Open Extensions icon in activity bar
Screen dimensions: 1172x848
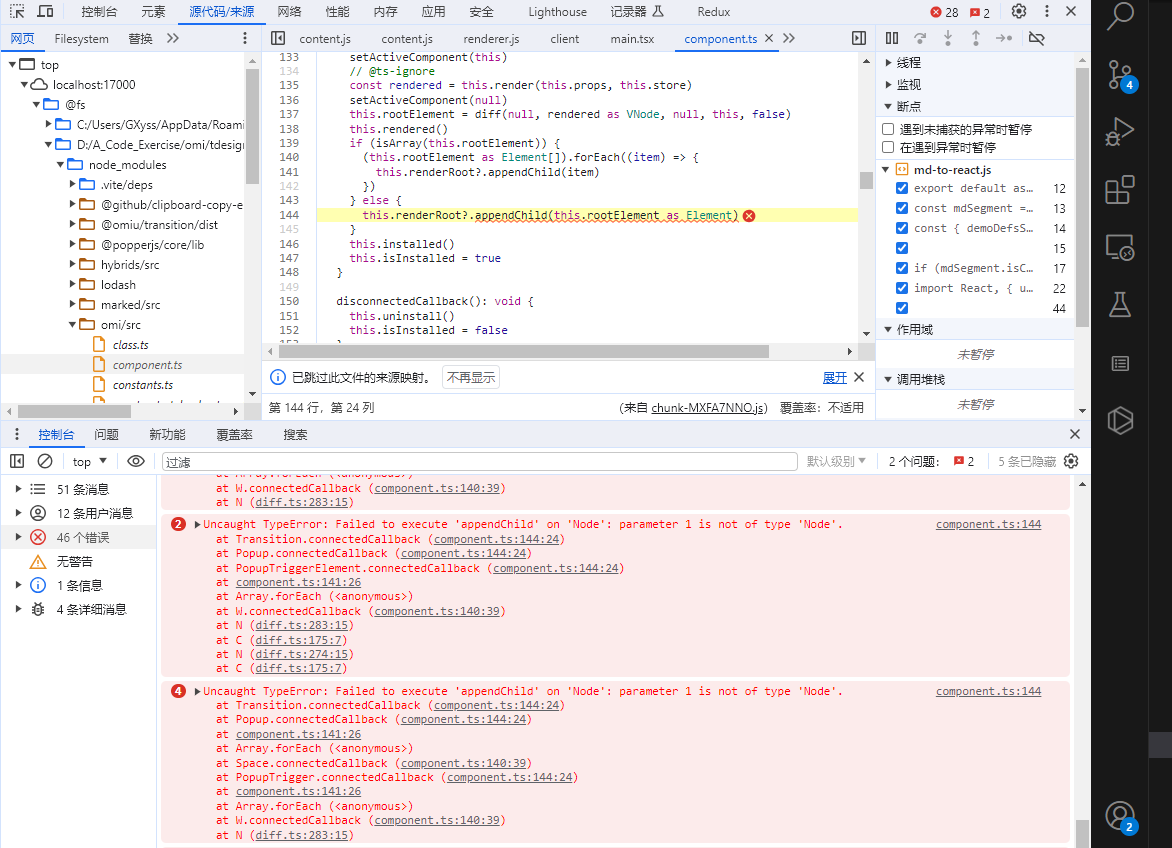pyautogui.click(x=1120, y=190)
